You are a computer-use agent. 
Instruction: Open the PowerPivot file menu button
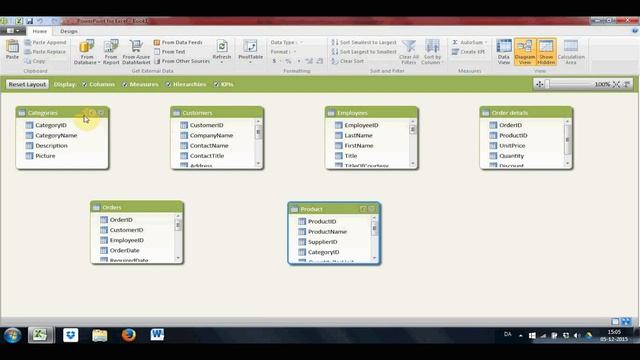pos(13,31)
